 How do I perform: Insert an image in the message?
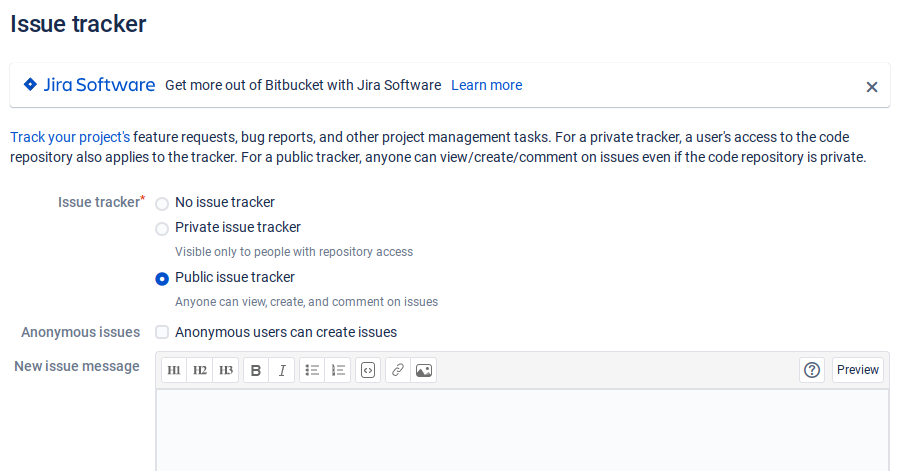[424, 370]
